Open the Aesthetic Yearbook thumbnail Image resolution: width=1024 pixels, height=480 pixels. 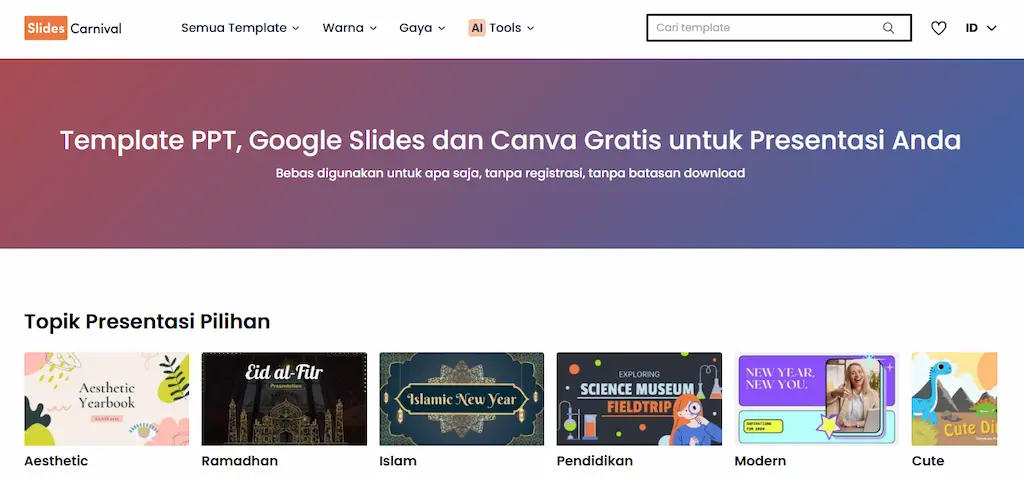(x=106, y=399)
